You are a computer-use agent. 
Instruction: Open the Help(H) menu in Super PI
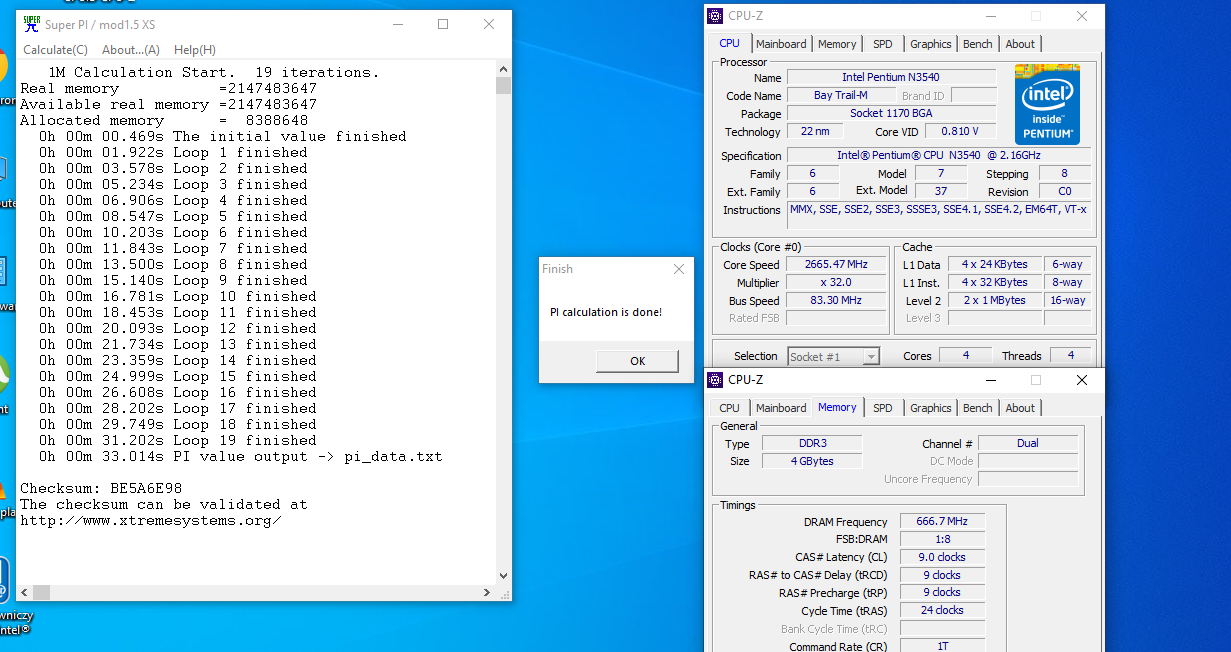195,50
